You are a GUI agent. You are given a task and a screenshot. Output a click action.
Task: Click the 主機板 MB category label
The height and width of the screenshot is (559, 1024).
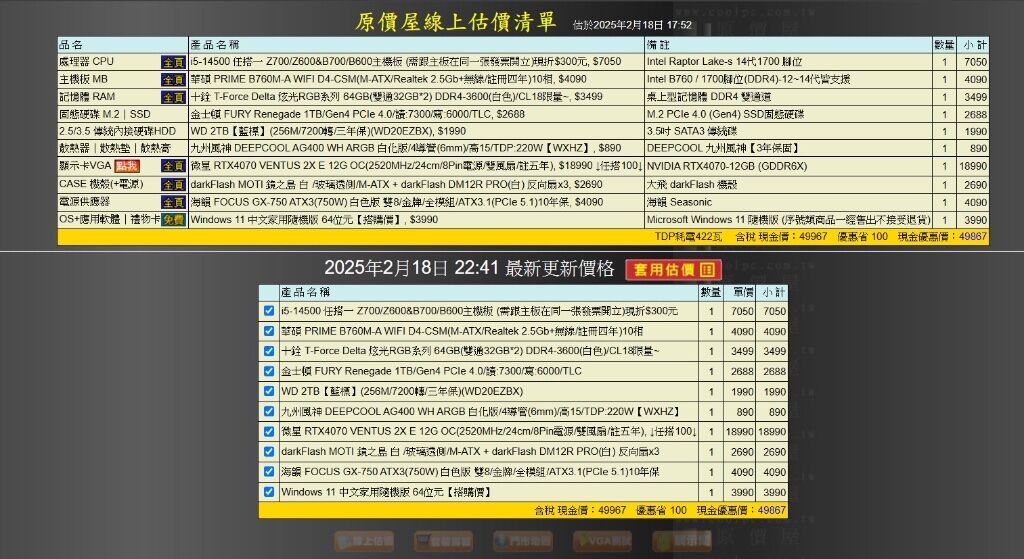pos(84,79)
